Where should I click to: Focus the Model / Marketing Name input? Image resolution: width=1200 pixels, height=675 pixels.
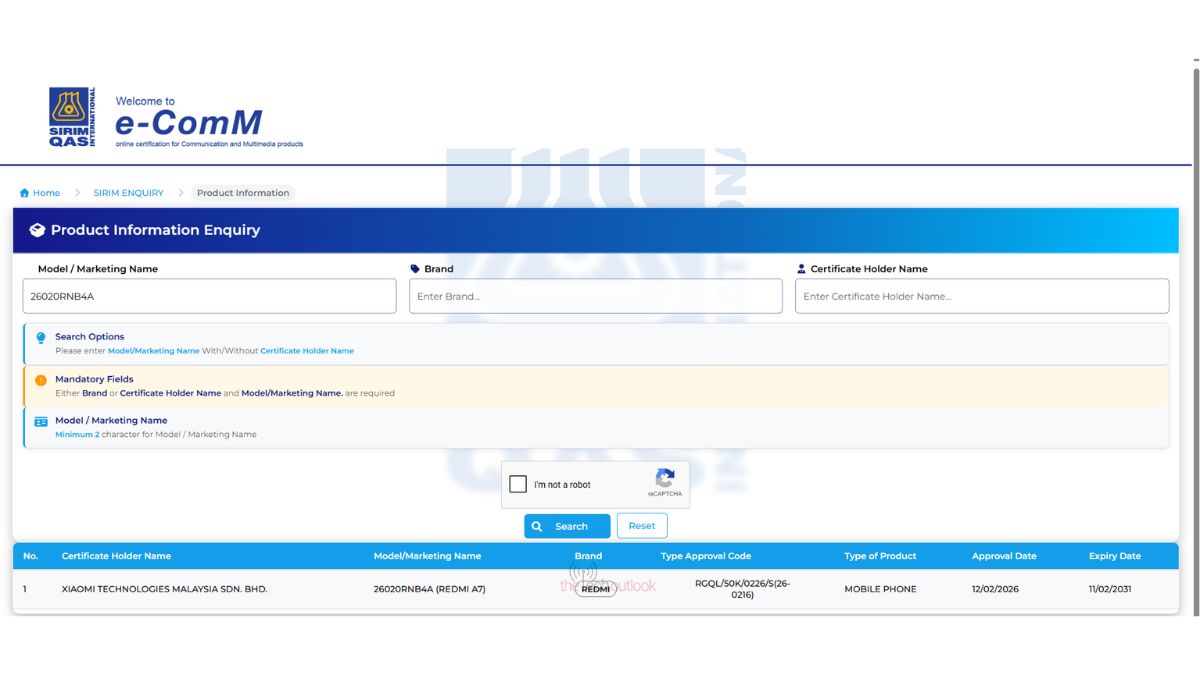coord(209,296)
